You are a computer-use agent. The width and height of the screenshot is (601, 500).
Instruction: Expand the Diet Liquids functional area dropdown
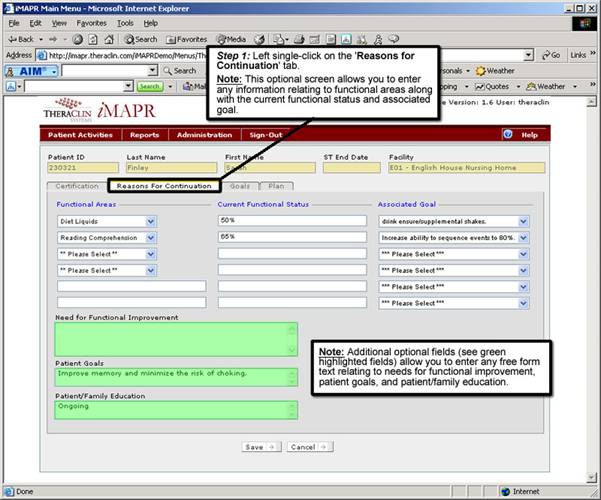coord(151,221)
